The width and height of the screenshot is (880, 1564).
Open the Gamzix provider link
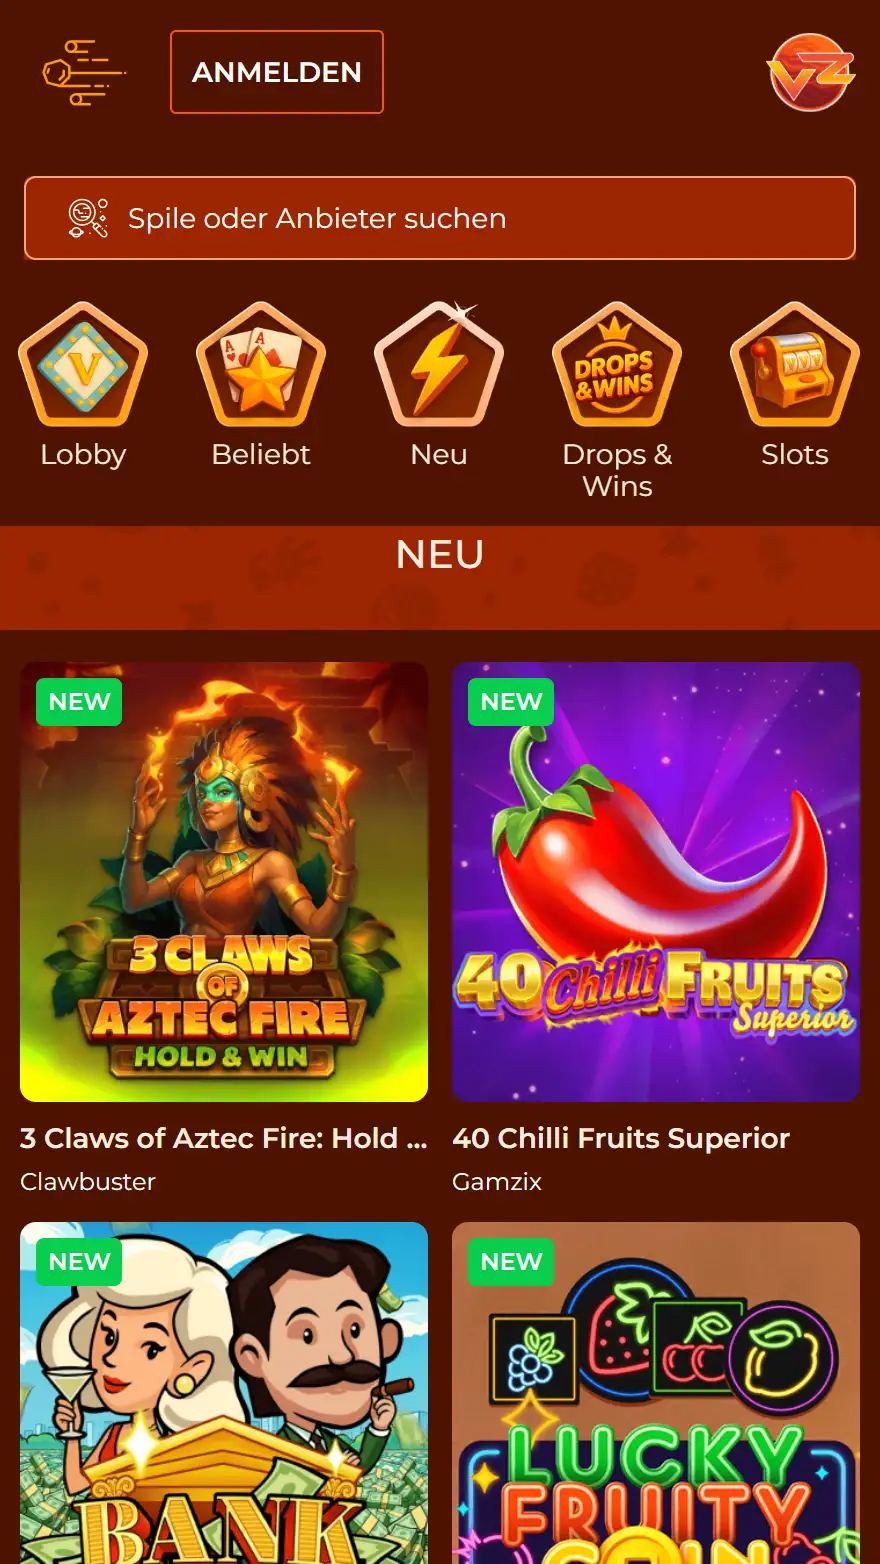497,1181
